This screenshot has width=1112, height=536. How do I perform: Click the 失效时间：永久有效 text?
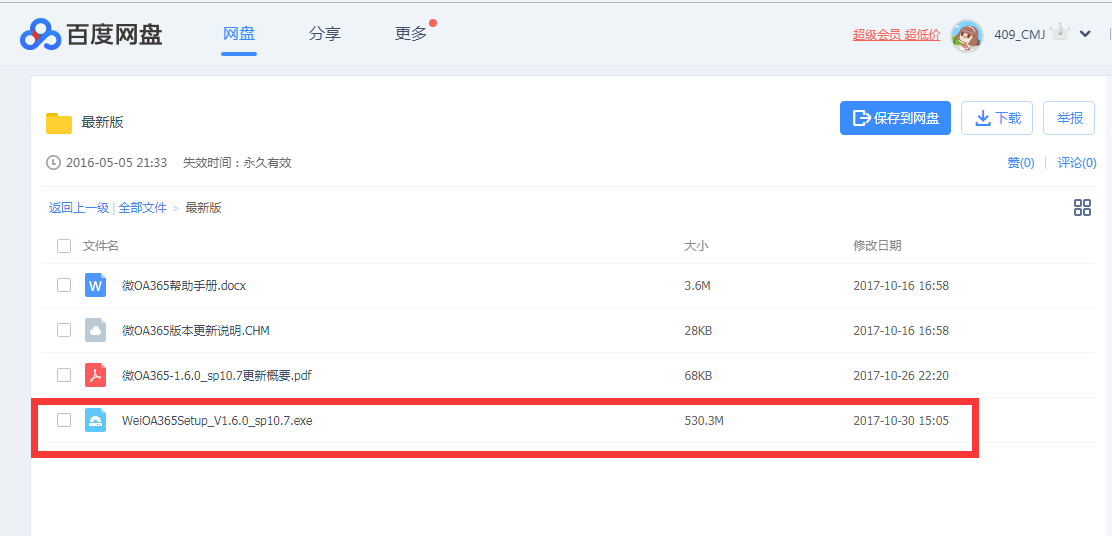[x=238, y=162]
